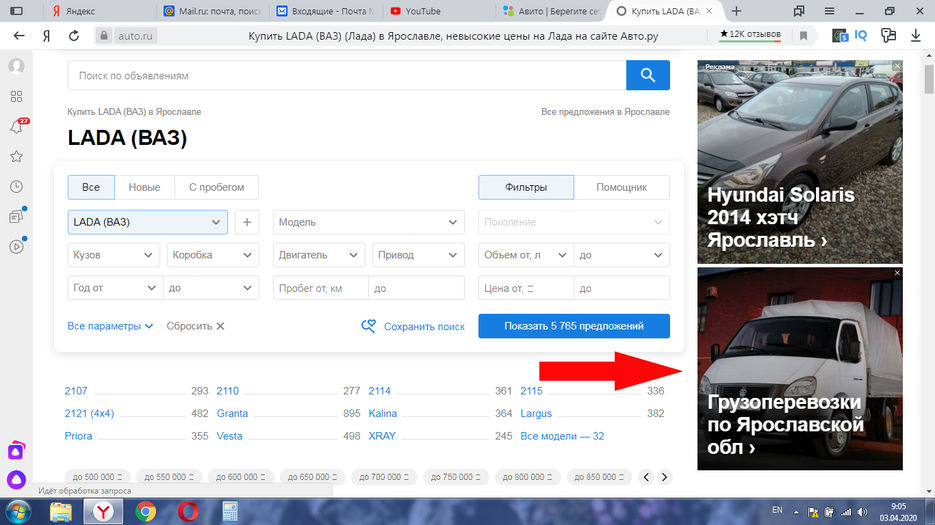Open notifications bell in browser sidebar

[x=16, y=127]
